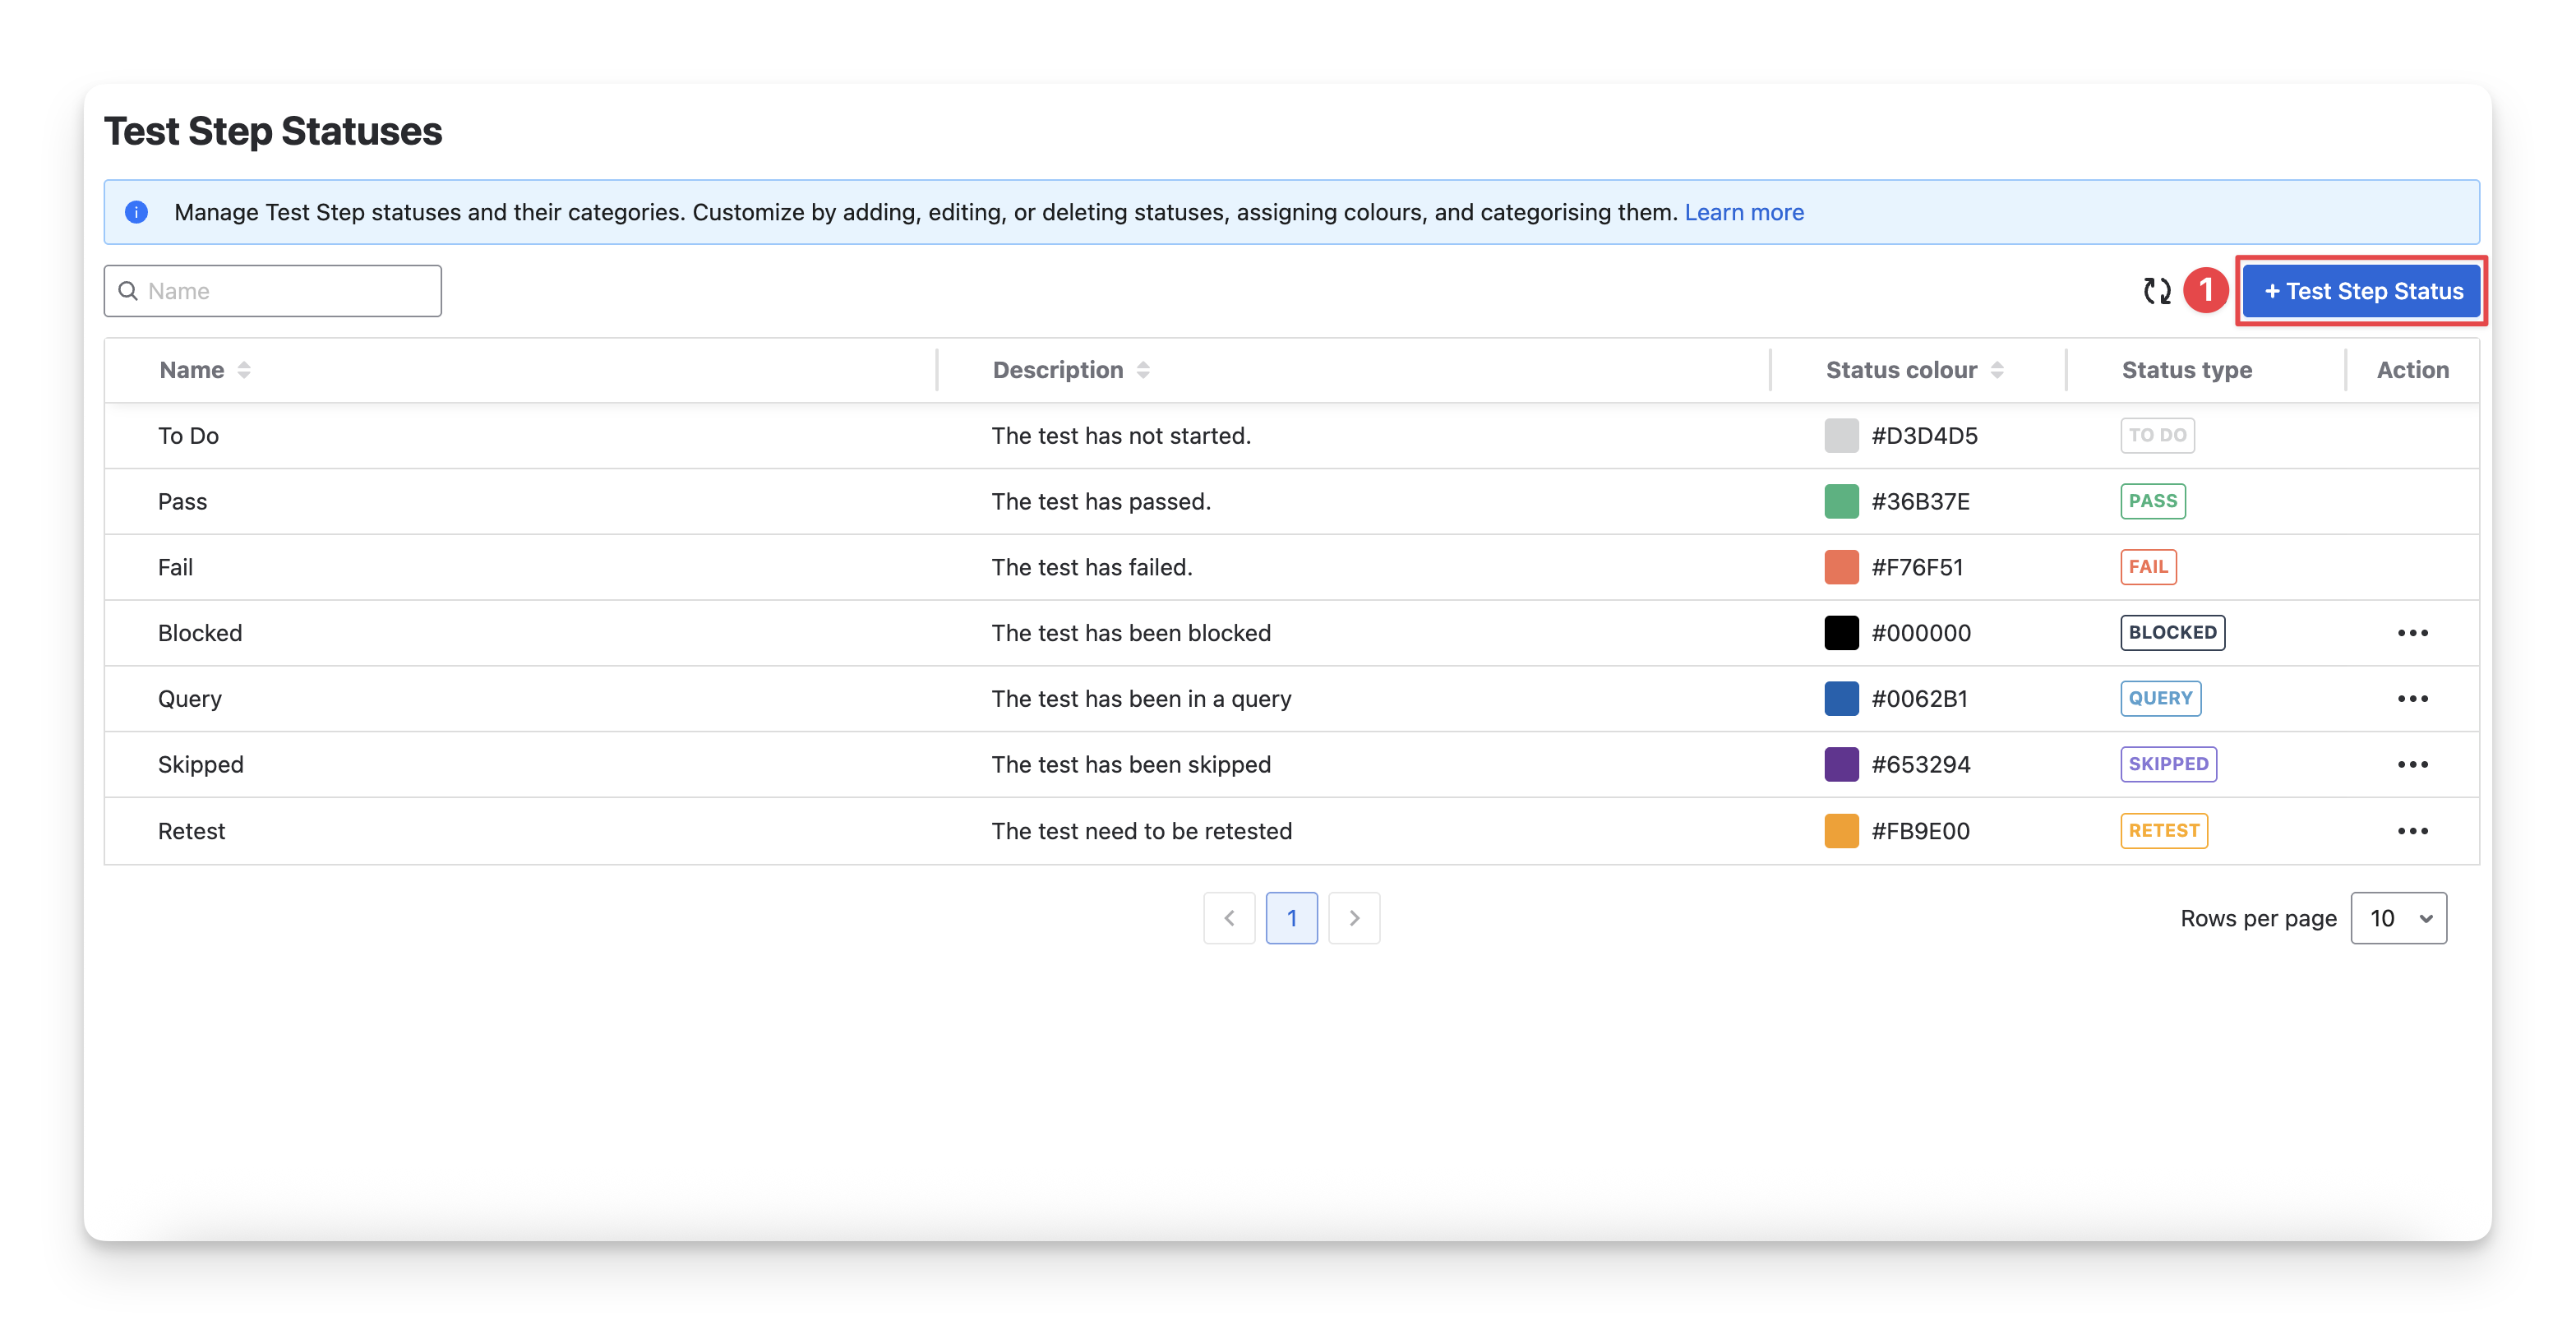Click the green #36B37E colour swatch
The width and height of the screenshot is (2576, 1325).
(x=1841, y=501)
